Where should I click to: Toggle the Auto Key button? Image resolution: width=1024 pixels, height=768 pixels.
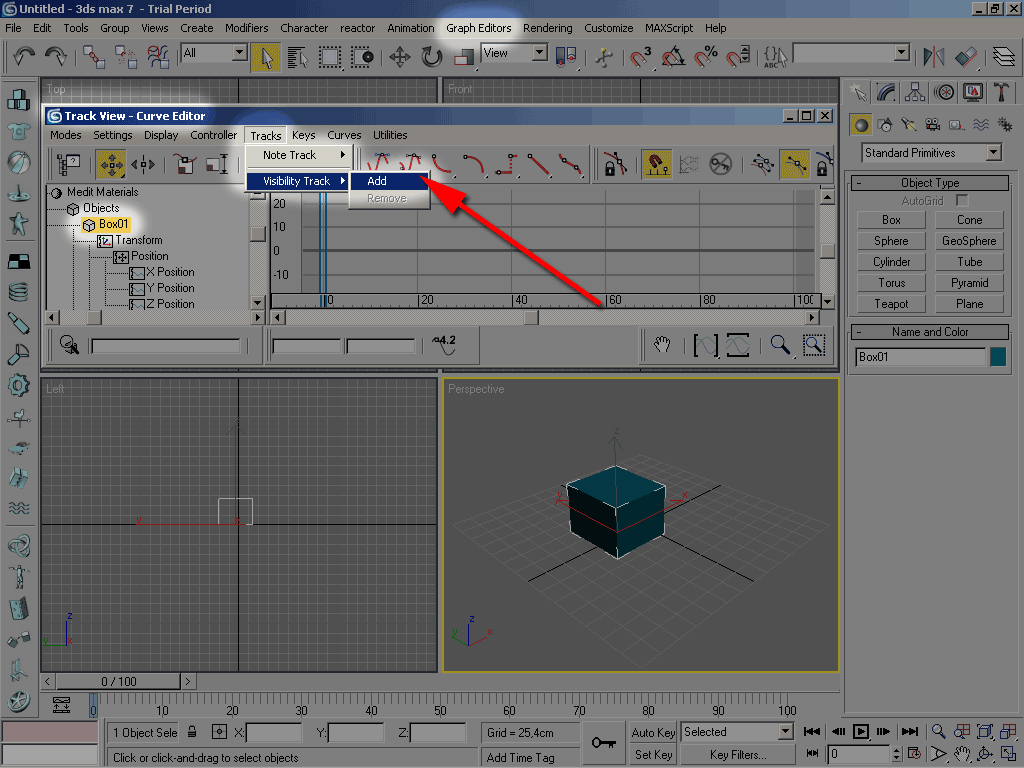(x=653, y=732)
